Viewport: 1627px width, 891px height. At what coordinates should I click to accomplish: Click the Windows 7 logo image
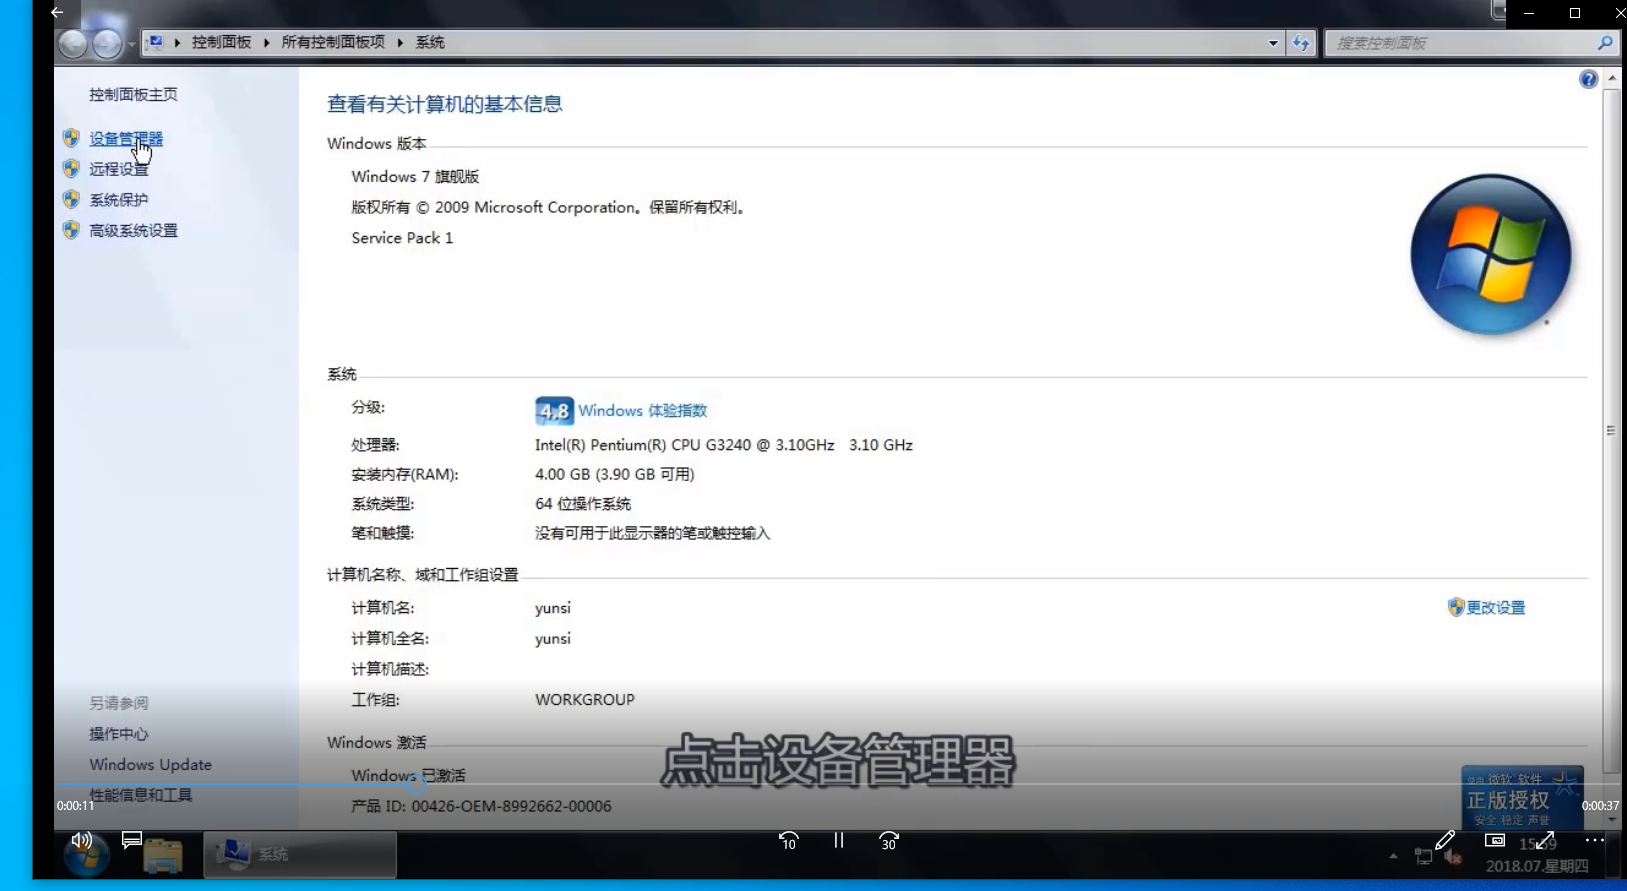click(x=1490, y=255)
